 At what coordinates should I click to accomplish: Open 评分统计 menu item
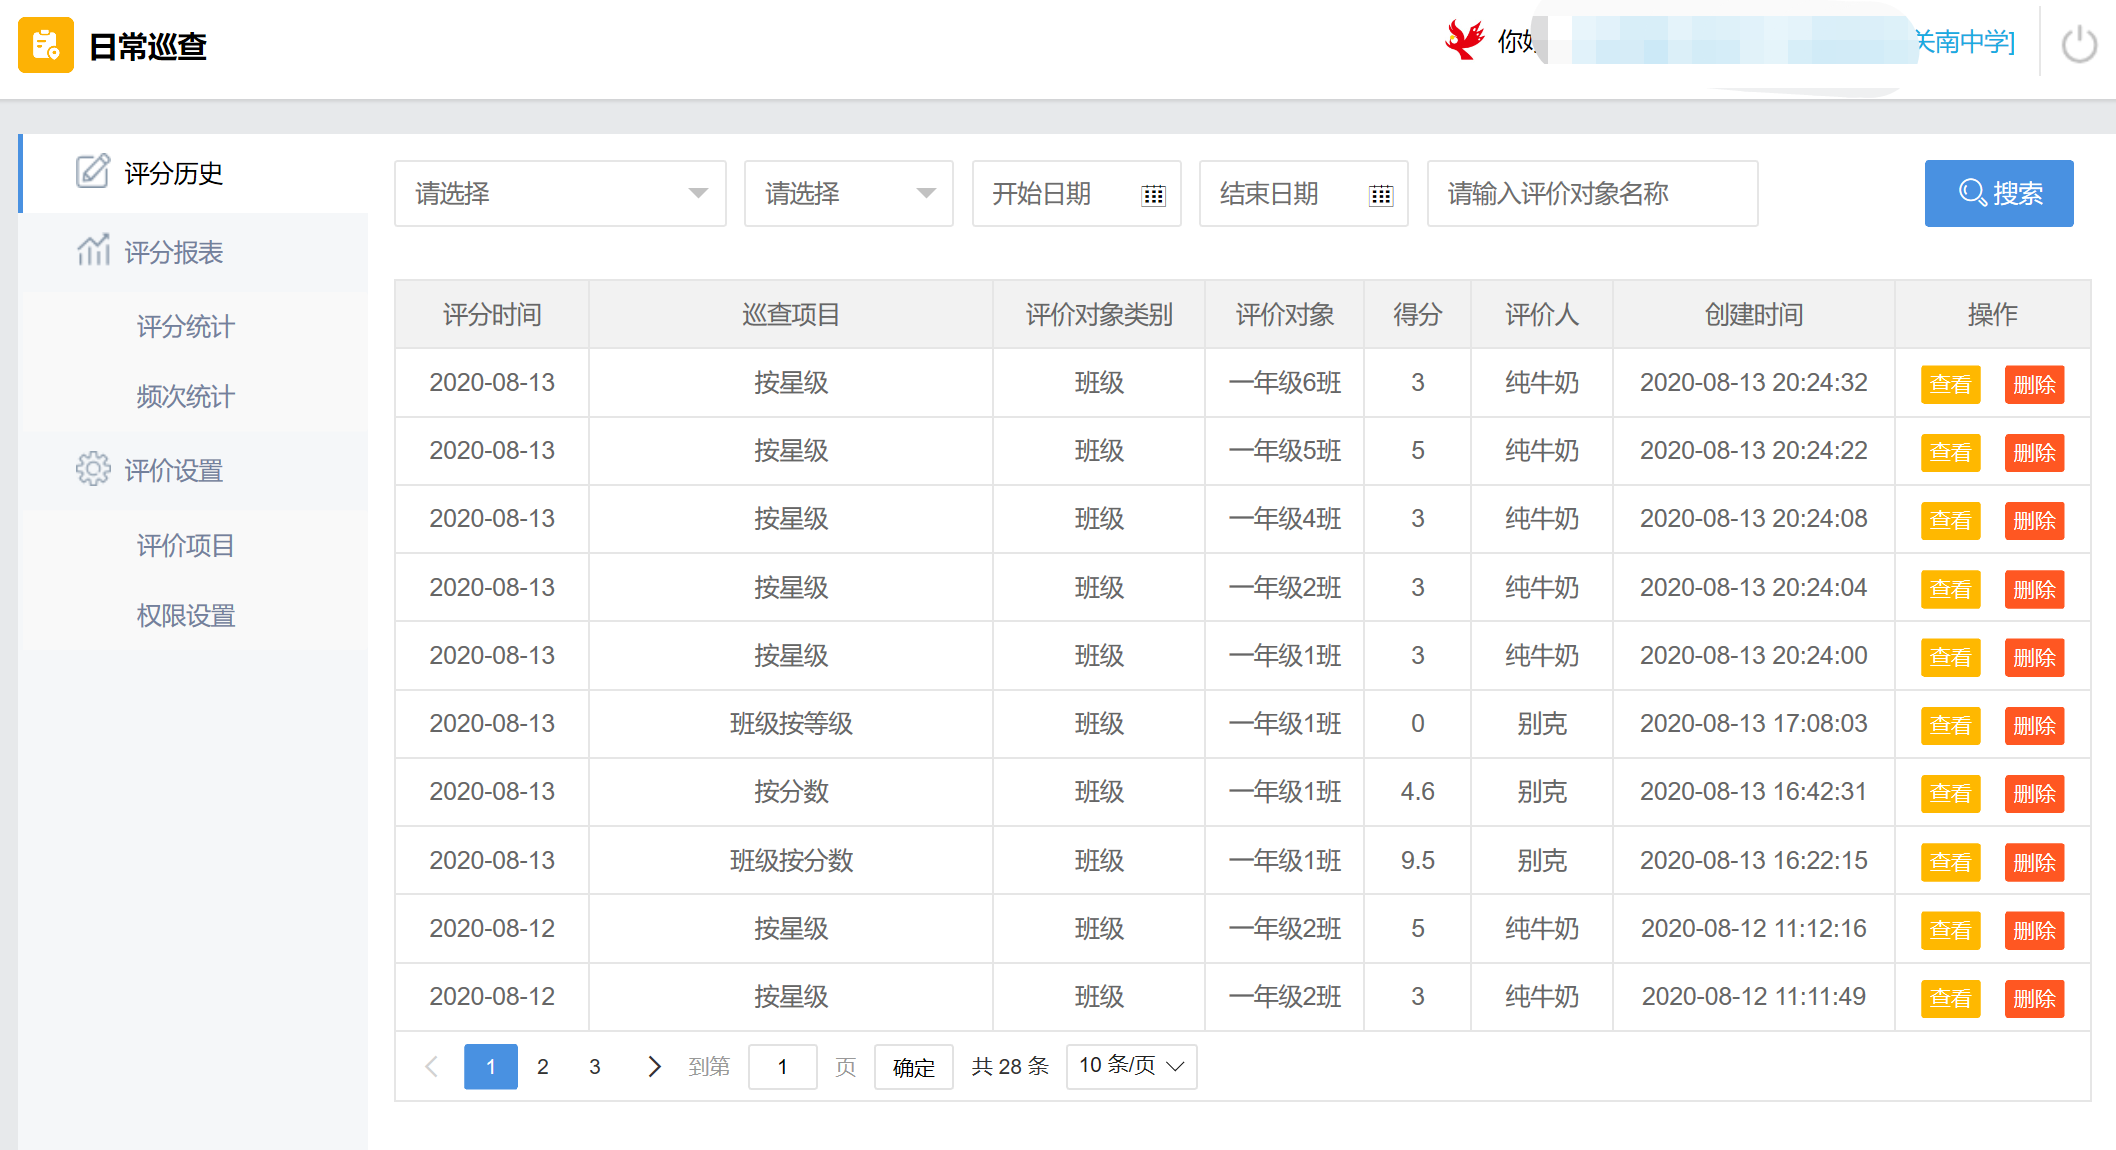click(x=186, y=326)
